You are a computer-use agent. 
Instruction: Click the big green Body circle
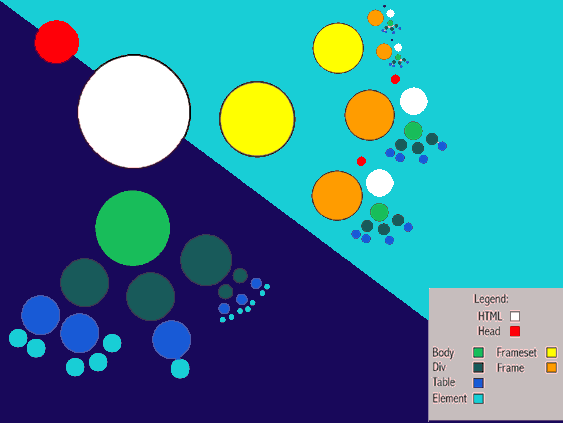(132, 228)
